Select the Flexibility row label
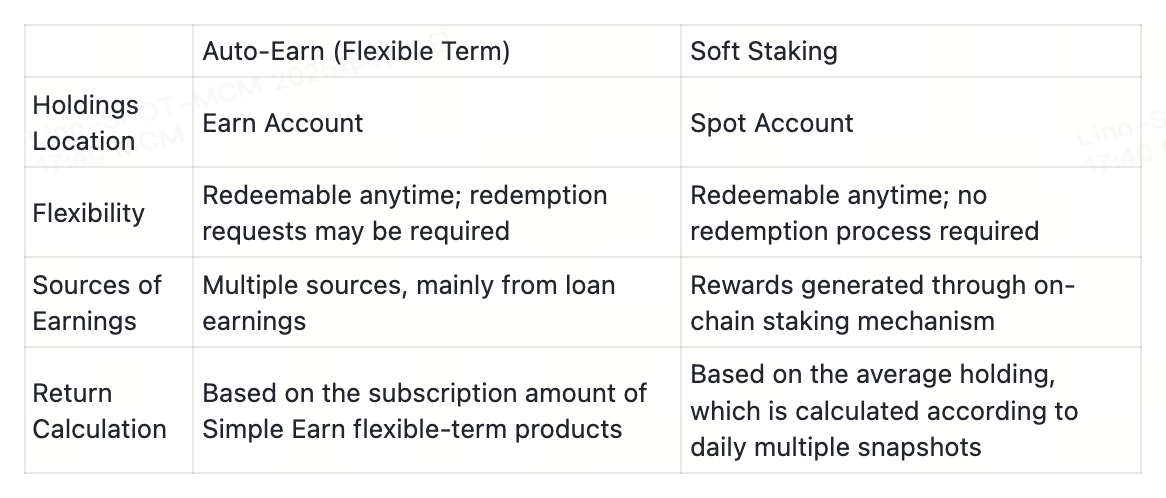Screen dimensions: 1166x498 88,213
